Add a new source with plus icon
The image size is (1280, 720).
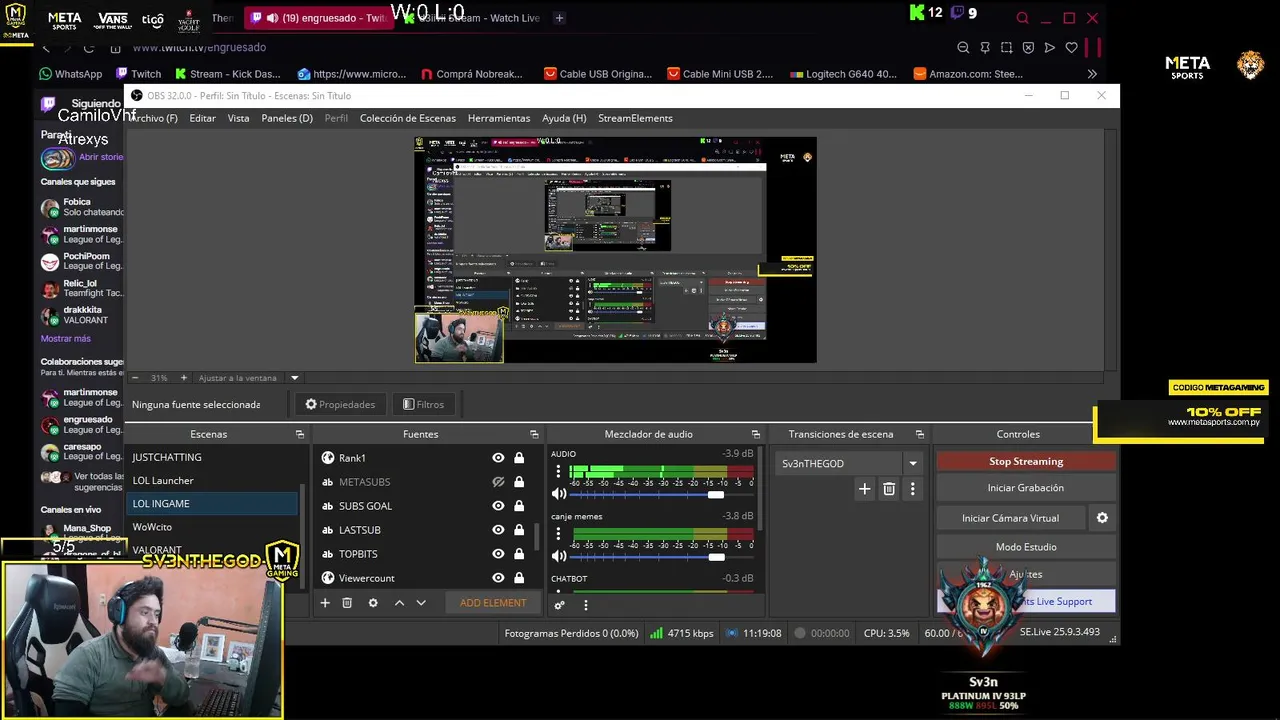tap(325, 603)
